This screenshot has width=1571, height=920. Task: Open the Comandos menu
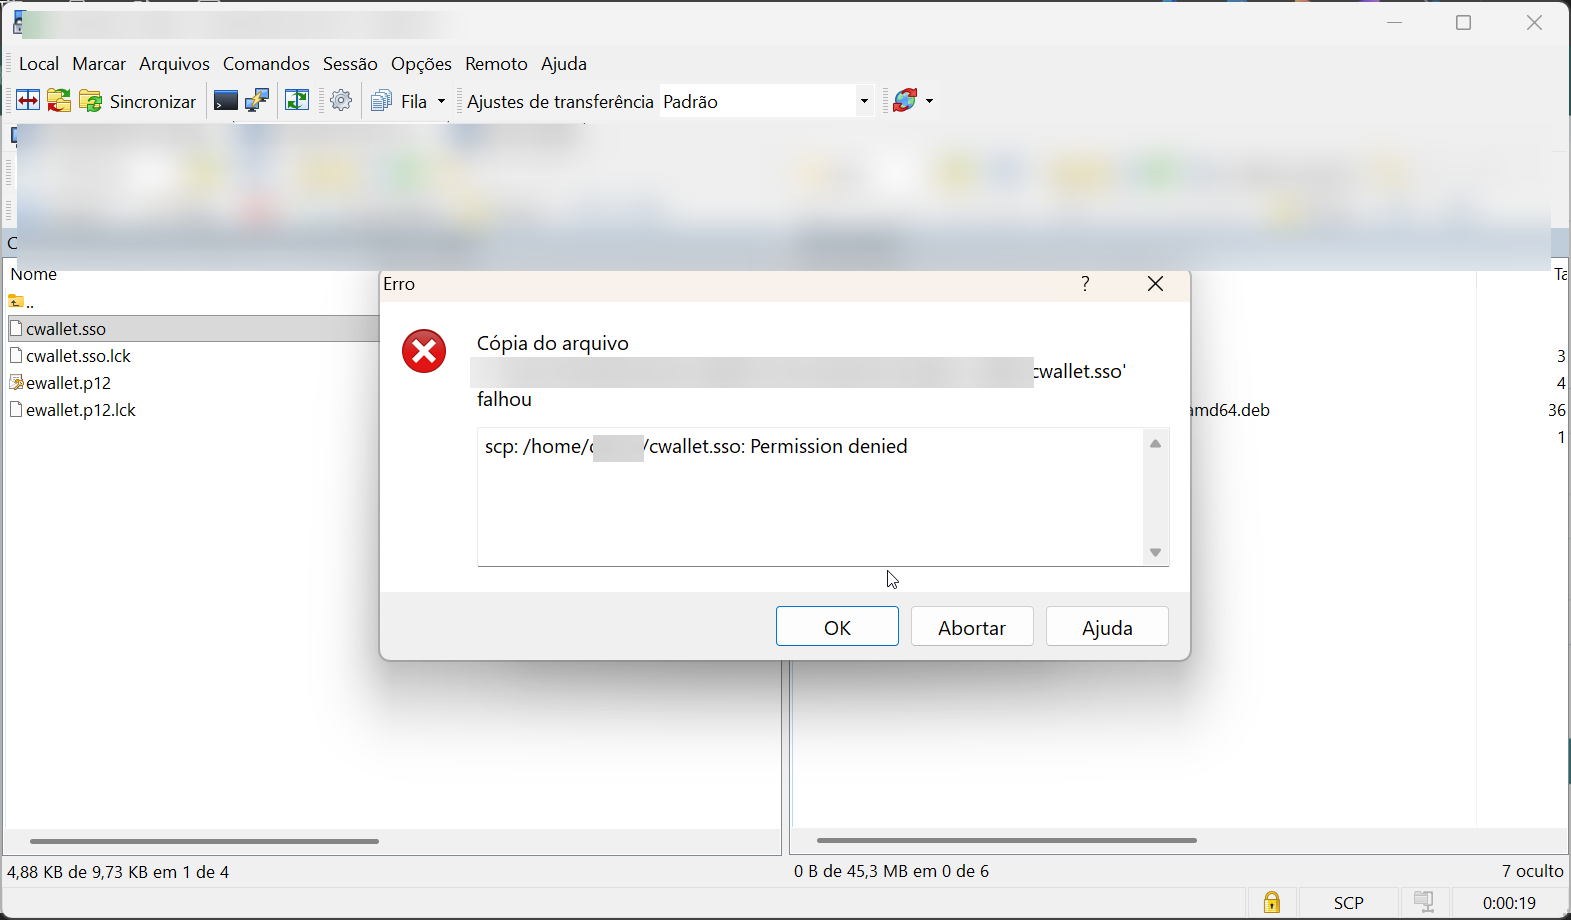(x=266, y=64)
